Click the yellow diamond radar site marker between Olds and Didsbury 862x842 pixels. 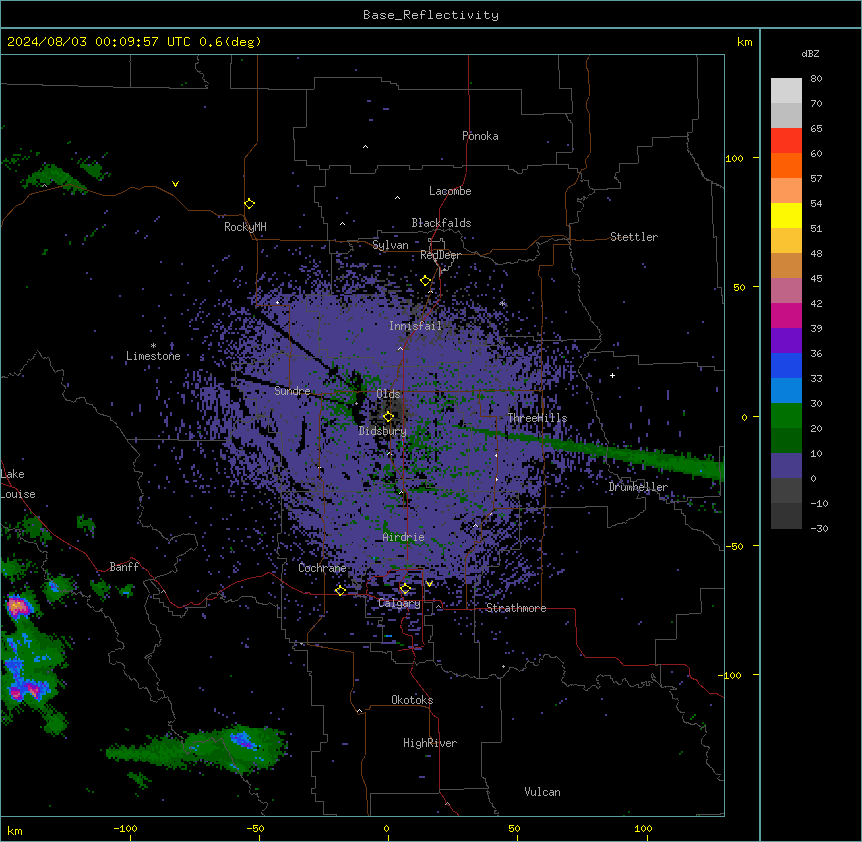click(388, 417)
